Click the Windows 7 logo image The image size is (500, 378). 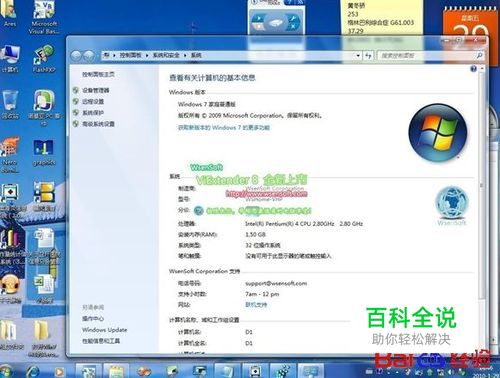pyautogui.click(x=438, y=133)
